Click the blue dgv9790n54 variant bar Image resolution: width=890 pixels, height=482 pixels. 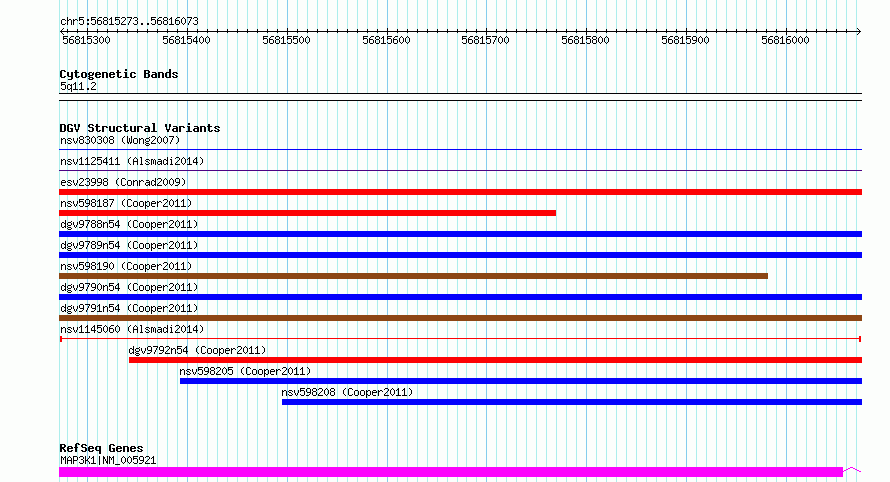pyautogui.click(x=460, y=297)
